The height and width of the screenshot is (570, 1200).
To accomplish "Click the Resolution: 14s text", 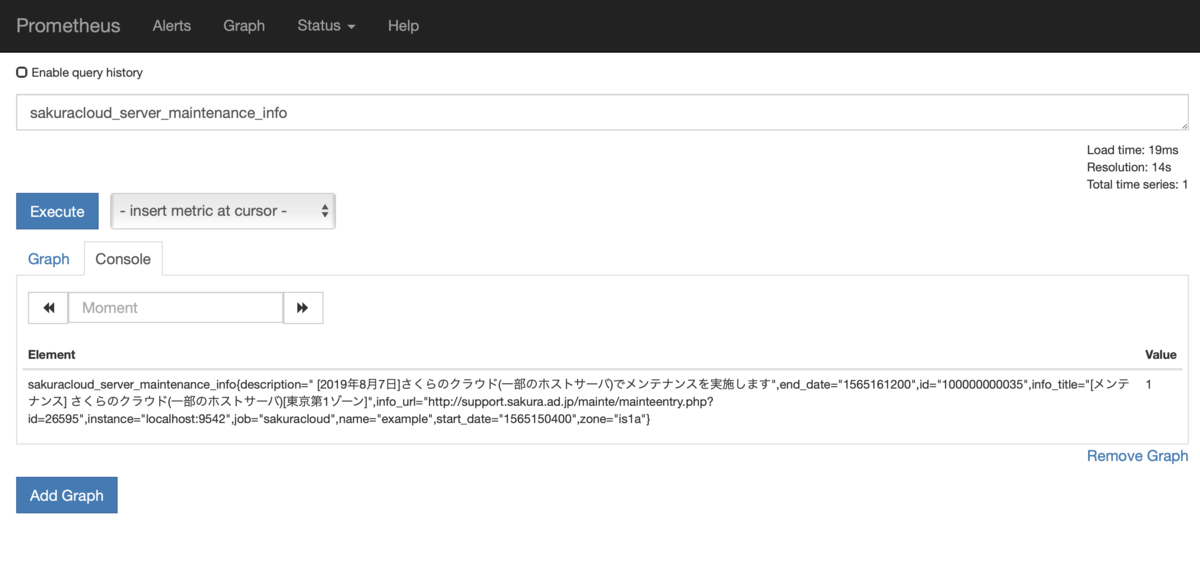I will [1129, 167].
